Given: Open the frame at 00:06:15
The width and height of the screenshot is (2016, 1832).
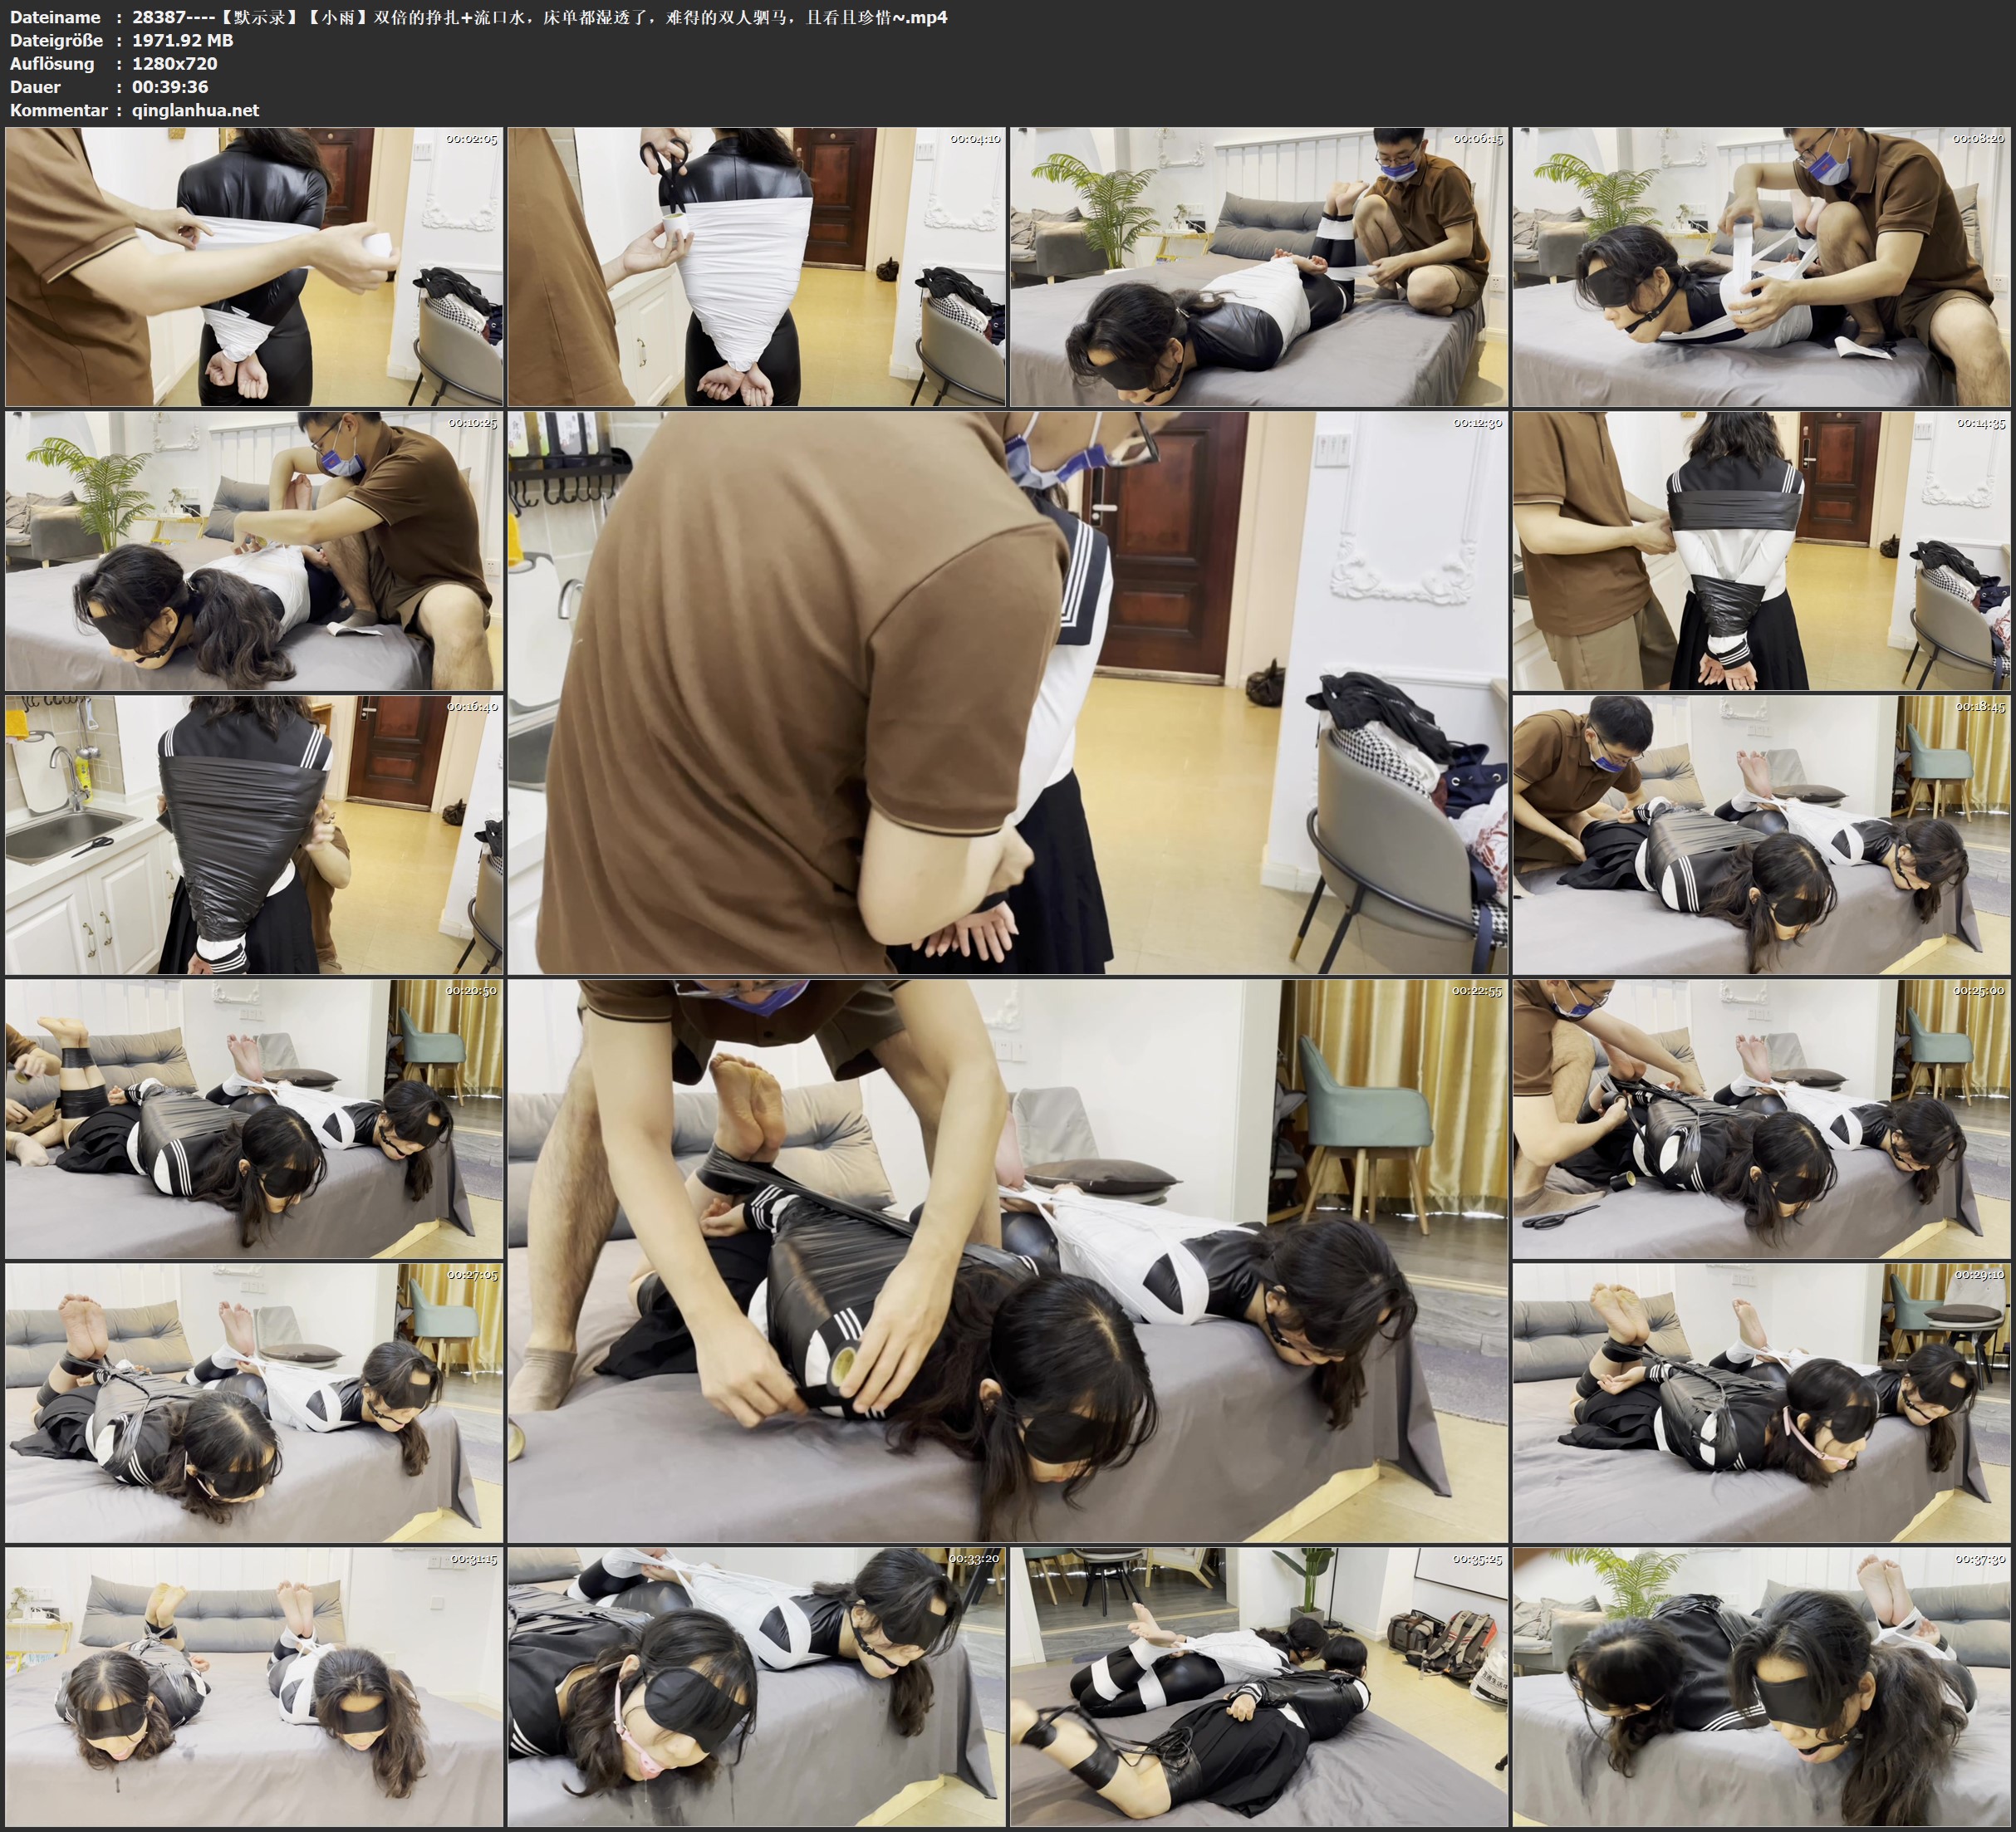Looking at the screenshot, I should [x=1259, y=266].
